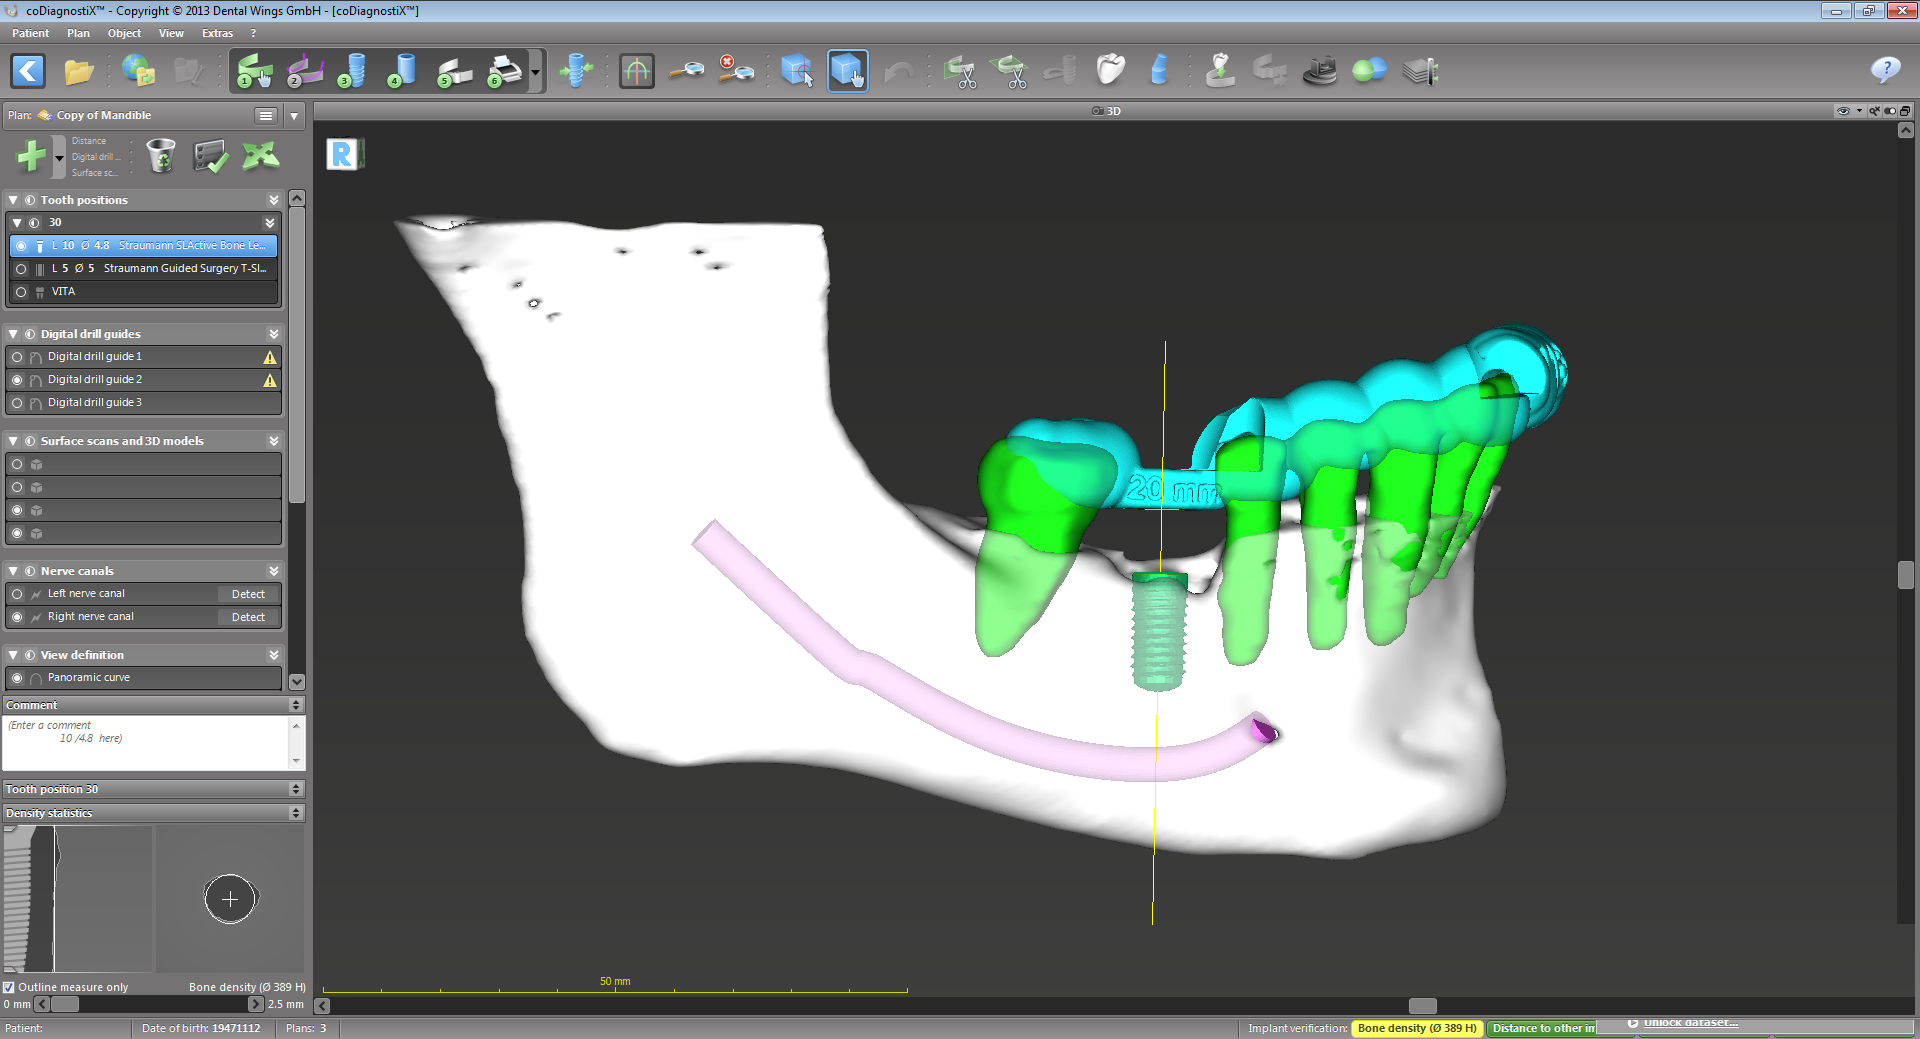Select workflow step 4 sleeve icon
Image resolution: width=1920 pixels, height=1039 pixels.
pyautogui.click(x=402, y=71)
